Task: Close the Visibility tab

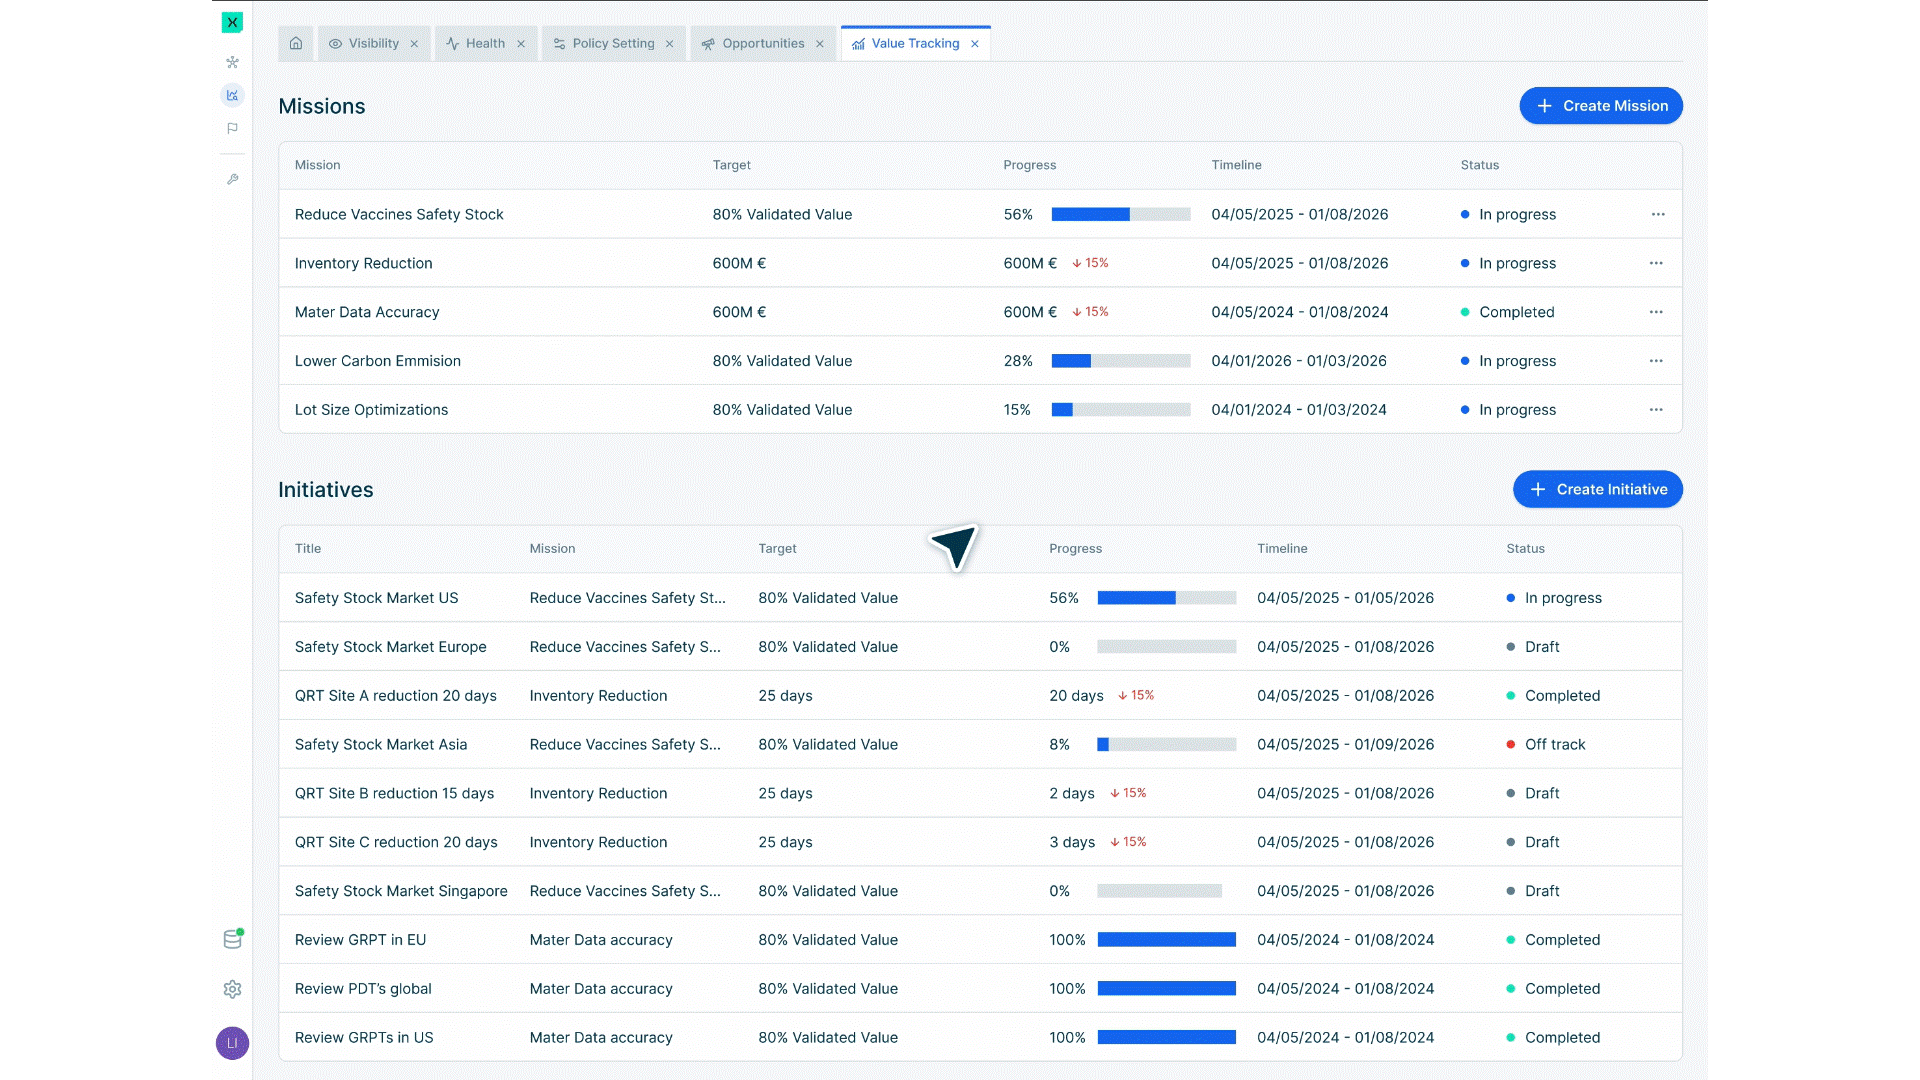Action: [x=414, y=44]
